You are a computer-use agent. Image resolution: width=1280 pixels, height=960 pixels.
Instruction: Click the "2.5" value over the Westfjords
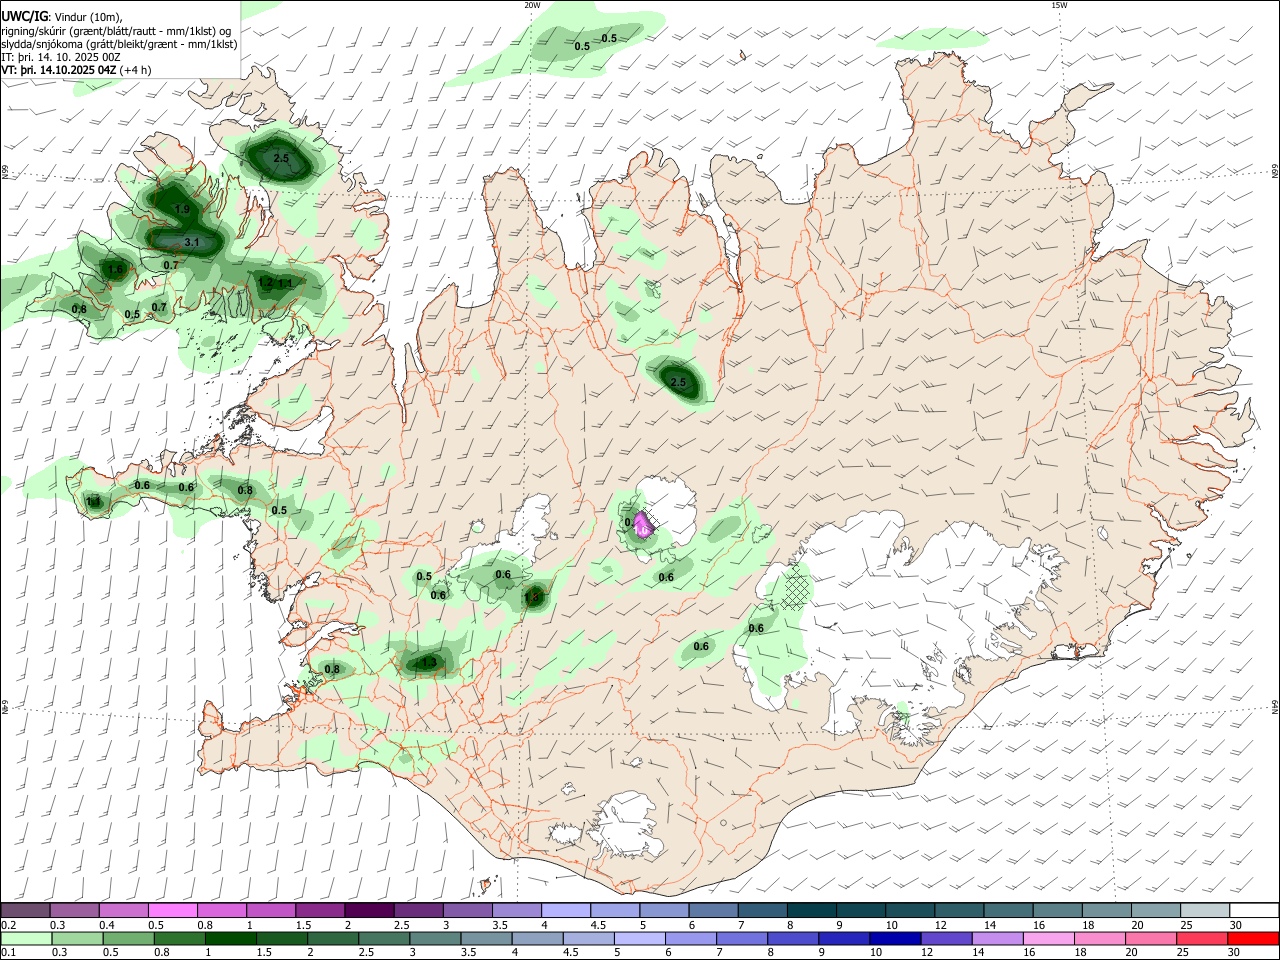pyautogui.click(x=281, y=158)
